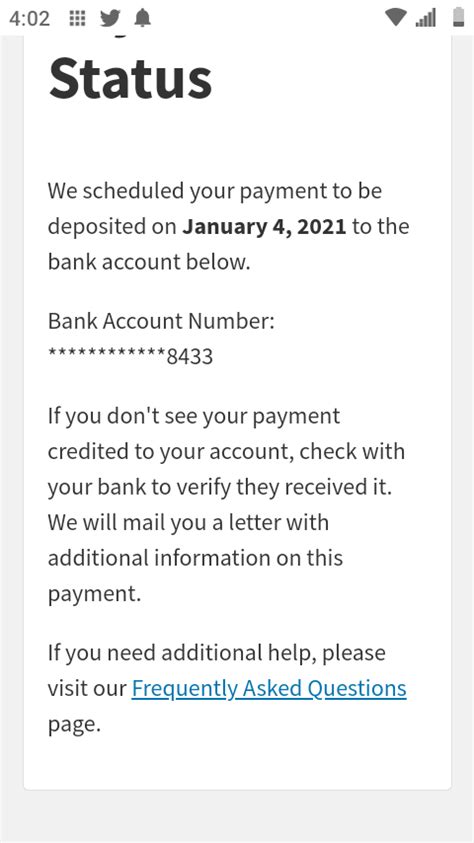
Task: Select the January 4, 2021 deposit date
Action: pos(264,226)
